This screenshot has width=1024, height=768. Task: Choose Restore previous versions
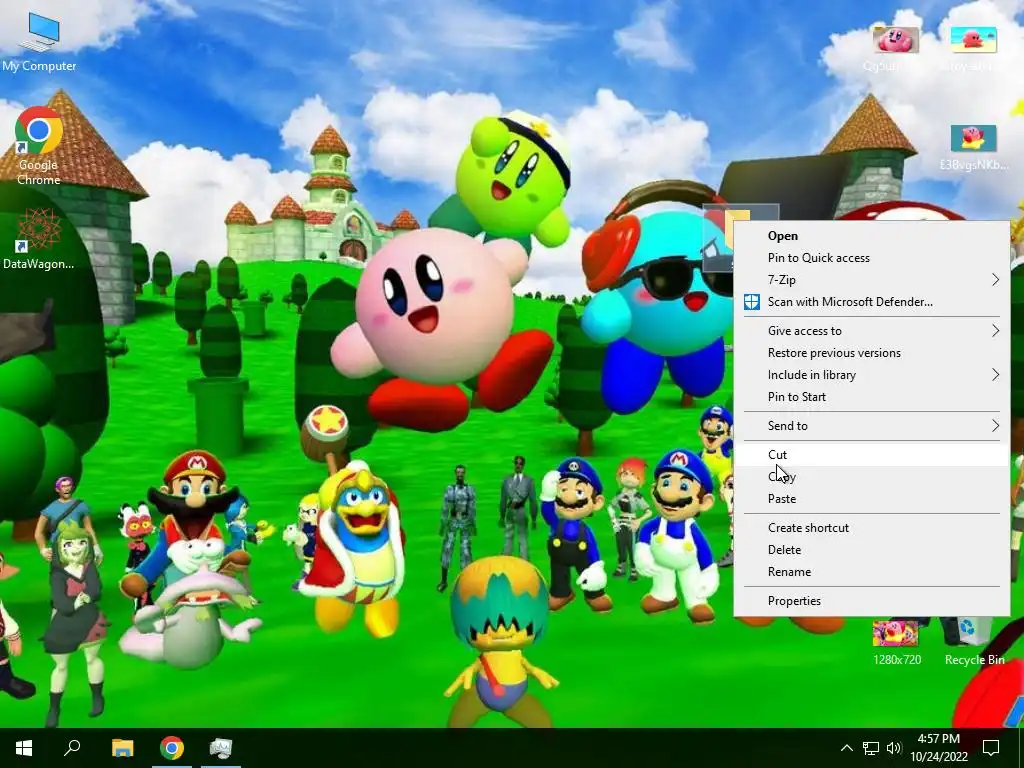[872, 353]
